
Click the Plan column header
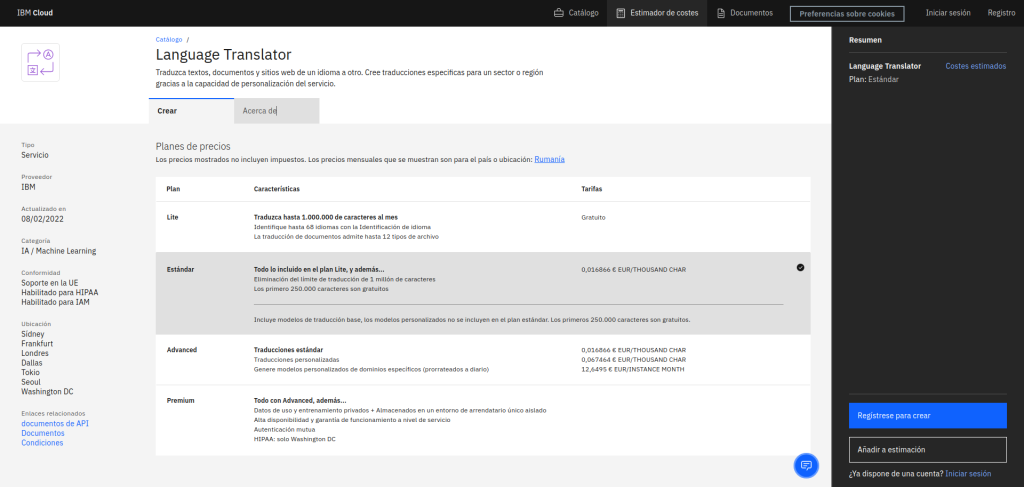173,189
